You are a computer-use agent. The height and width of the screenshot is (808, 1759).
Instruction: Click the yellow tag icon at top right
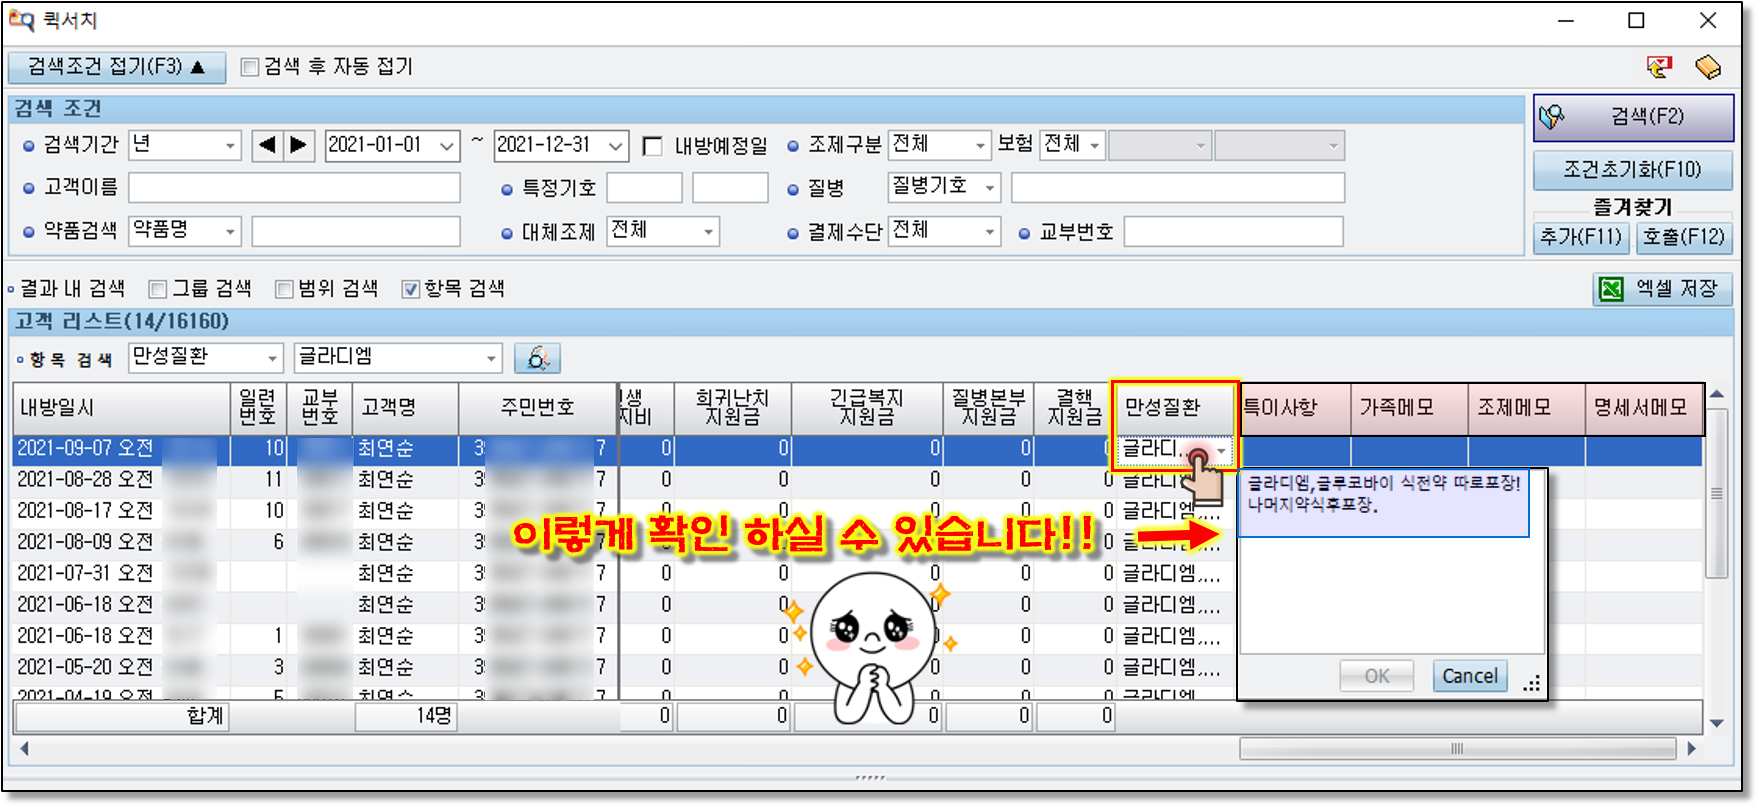(1708, 67)
